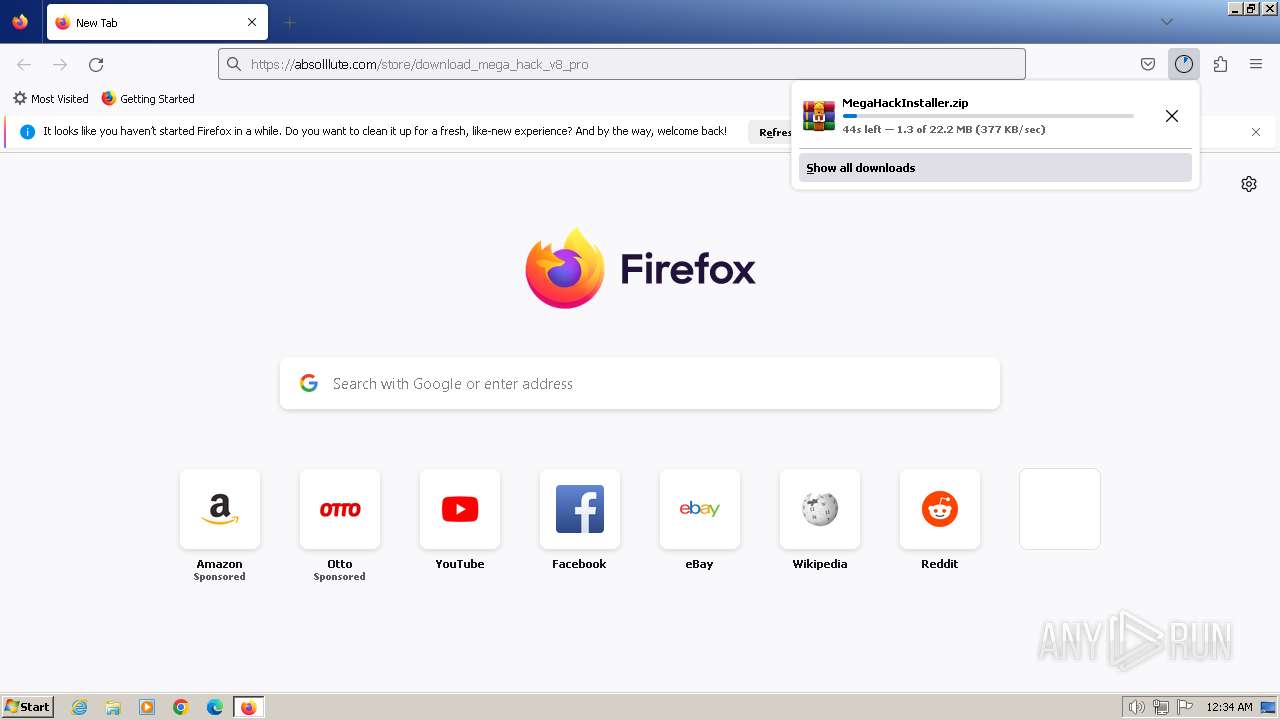
Task: Launch Windows Media Player from the taskbar
Action: tap(147, 707)
